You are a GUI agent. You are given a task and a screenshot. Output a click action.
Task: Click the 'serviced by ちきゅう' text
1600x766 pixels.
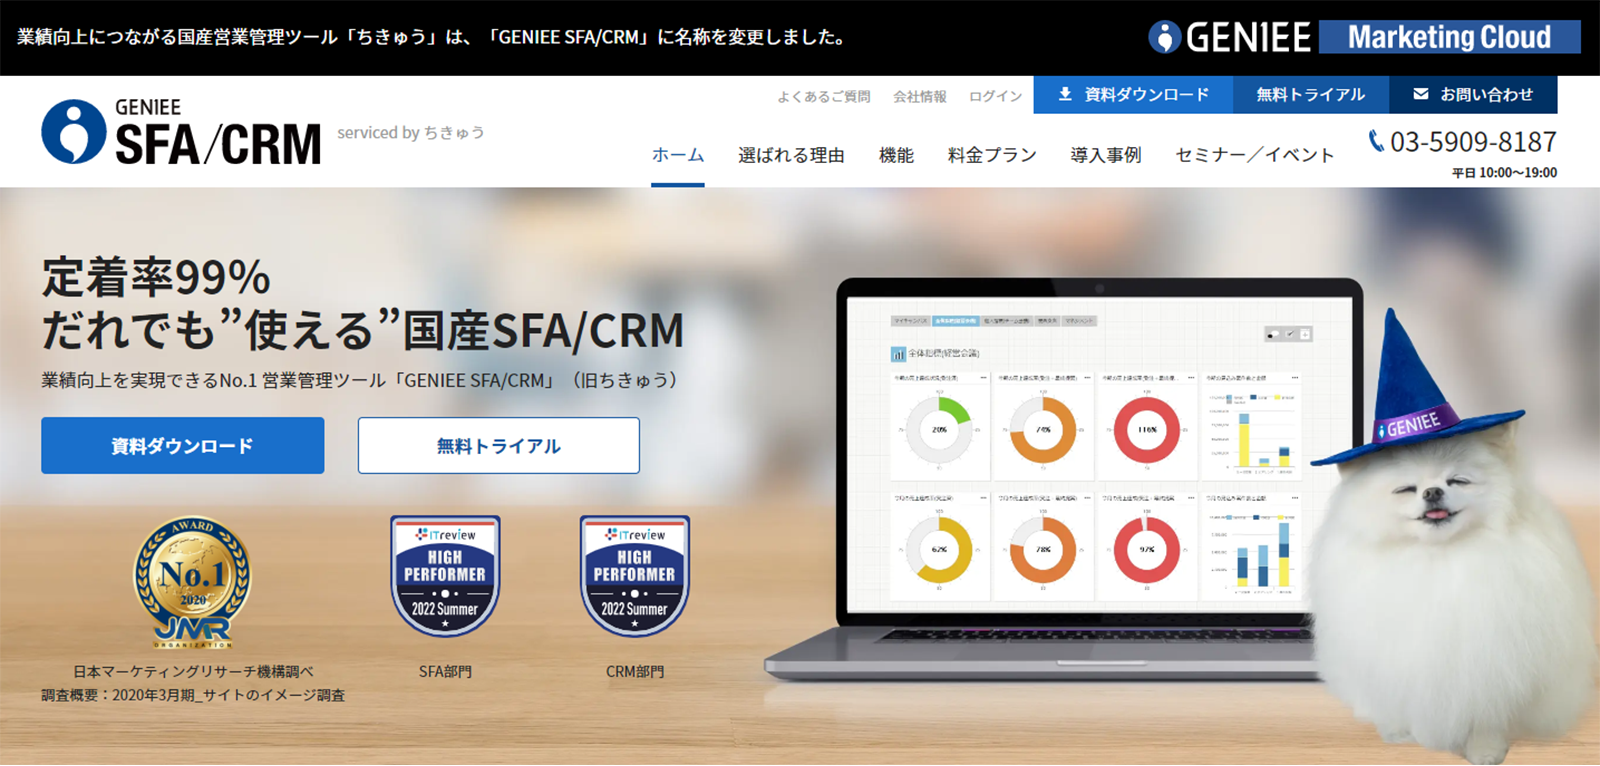coord(411,132)
